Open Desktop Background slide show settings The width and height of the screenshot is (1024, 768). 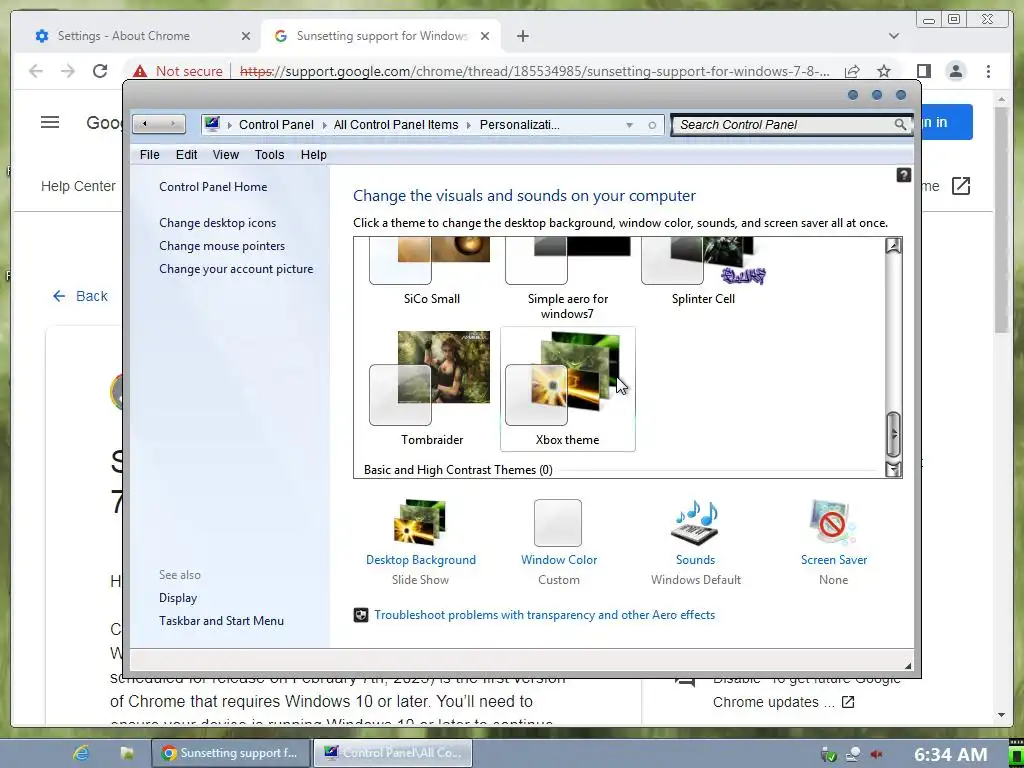[x=420, y=522]
